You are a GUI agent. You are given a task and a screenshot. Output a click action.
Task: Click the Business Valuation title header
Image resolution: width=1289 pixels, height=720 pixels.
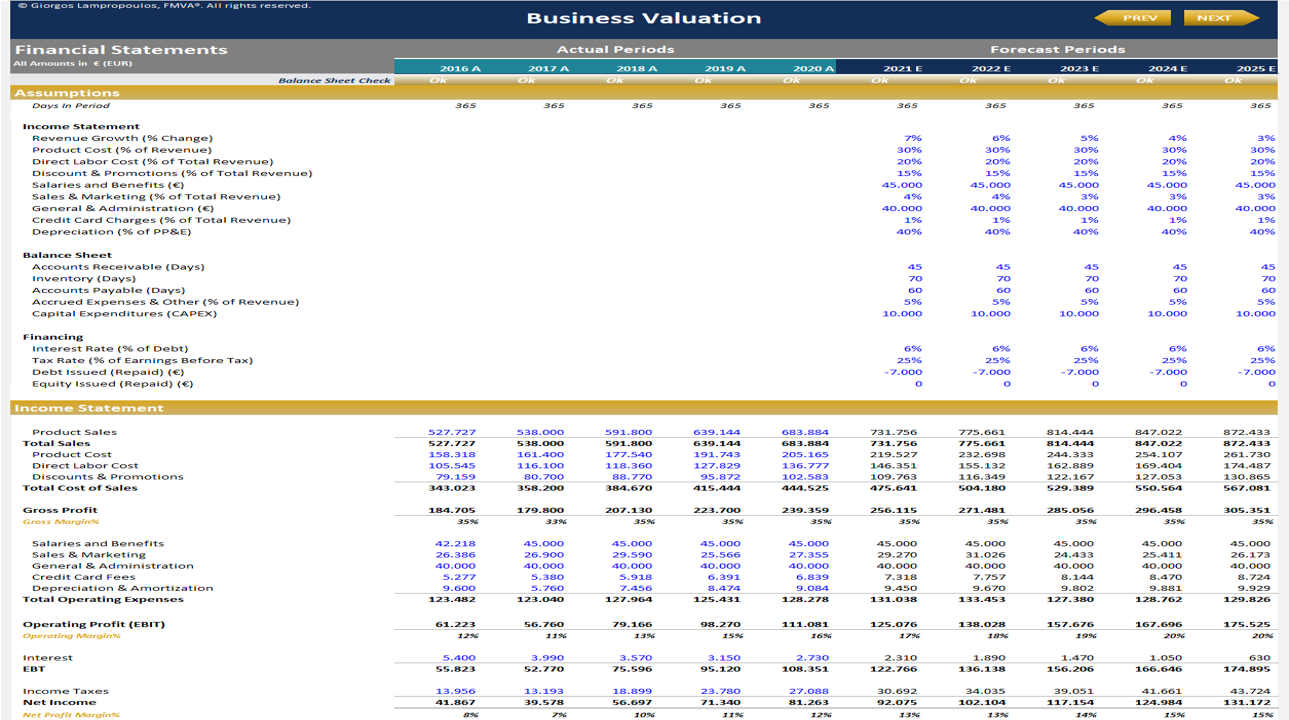[x=644, y=17]
